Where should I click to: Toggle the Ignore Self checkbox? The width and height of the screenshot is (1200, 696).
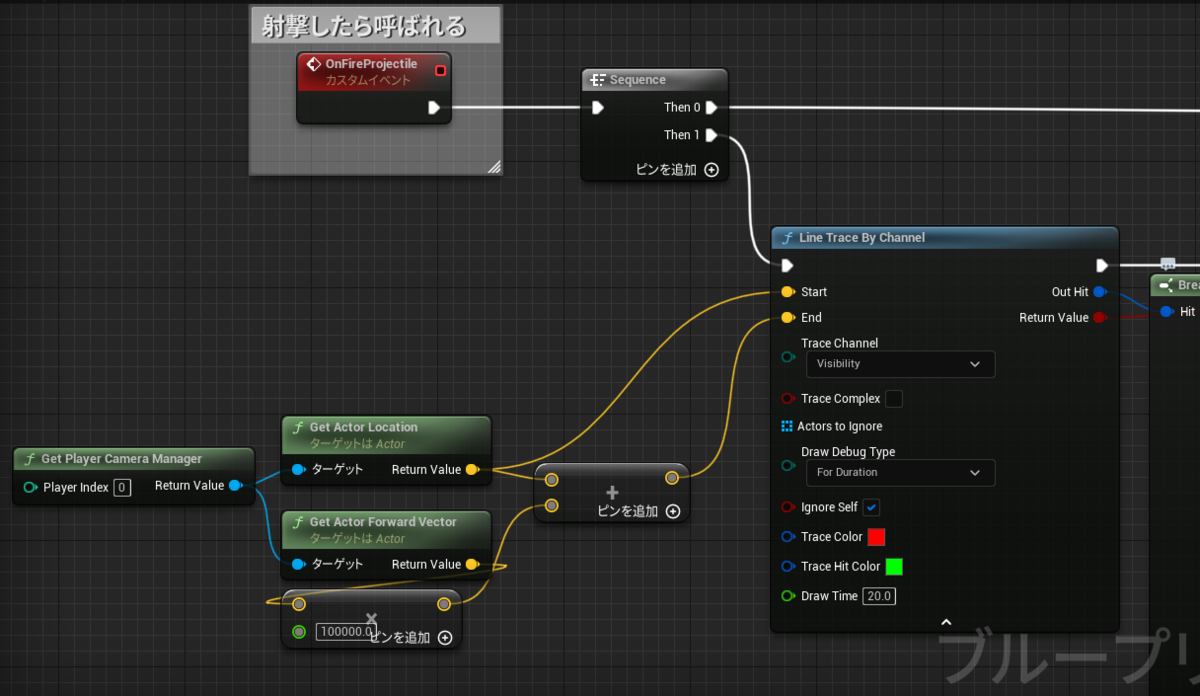point(872,507)
